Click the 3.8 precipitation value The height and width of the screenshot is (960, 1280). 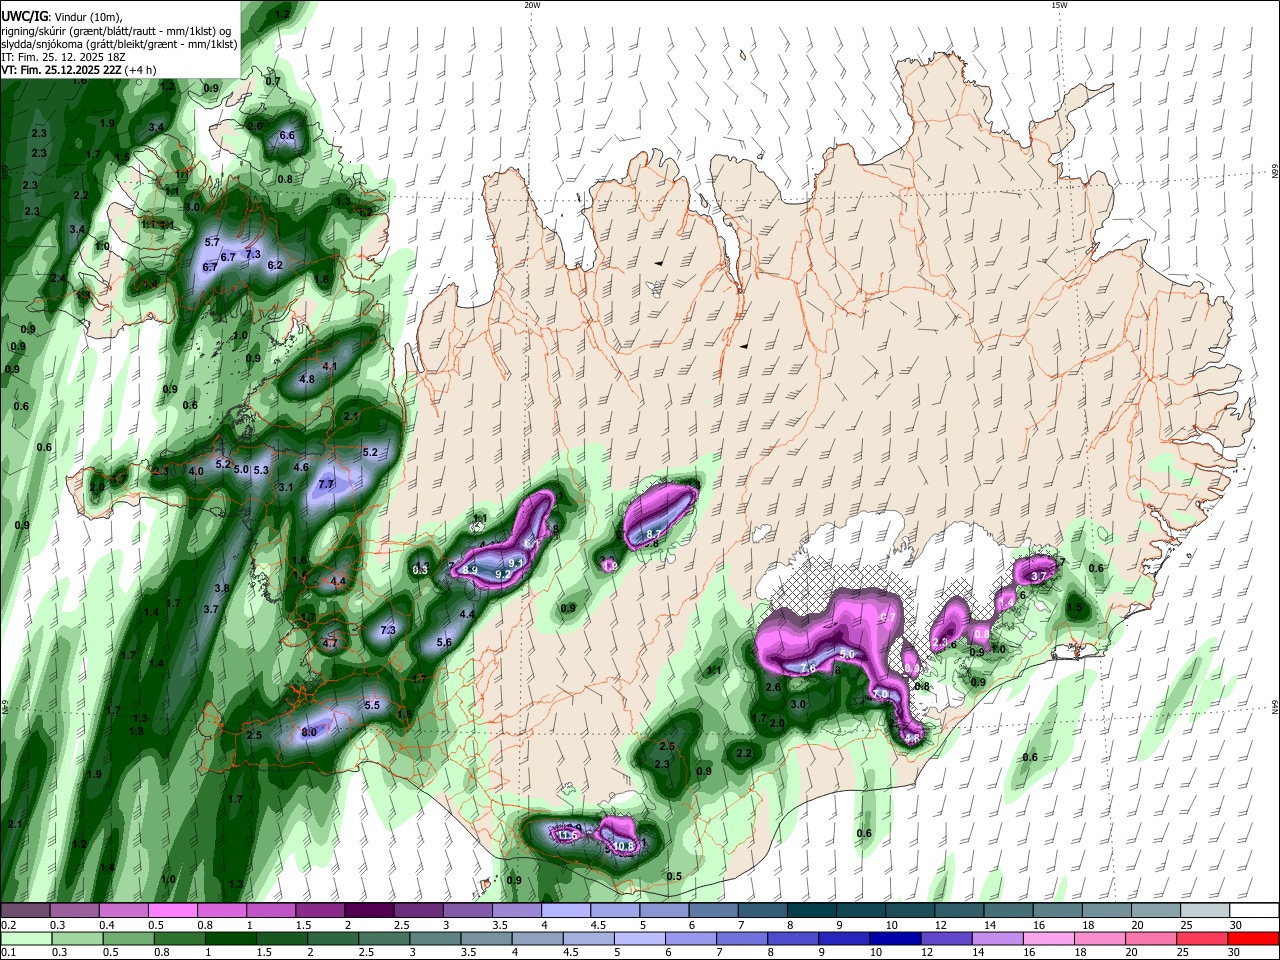(x=222, y=588)
